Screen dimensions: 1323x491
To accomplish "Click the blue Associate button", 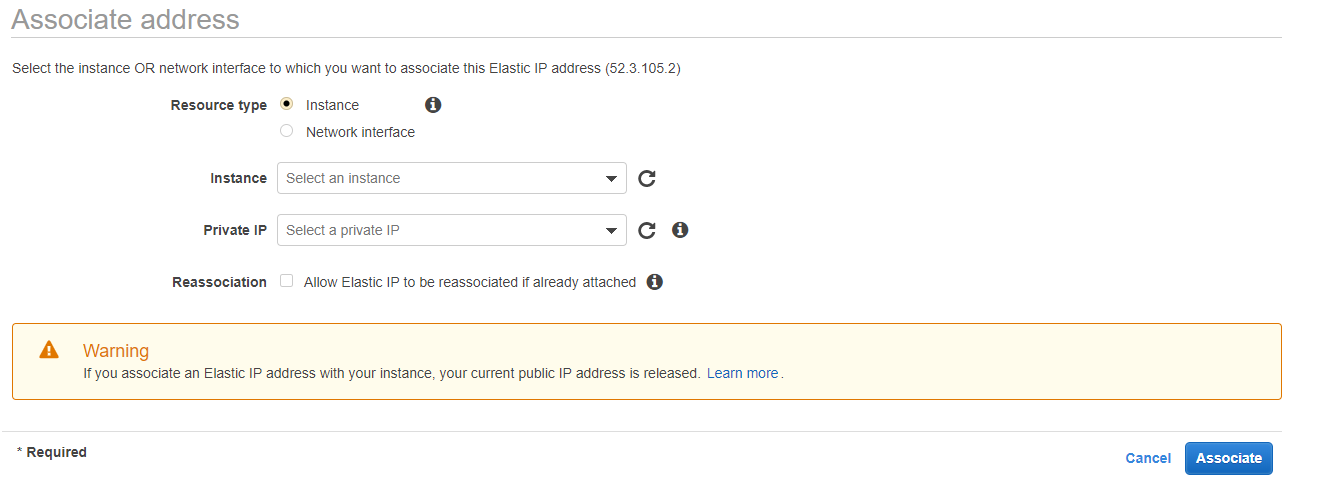I will coord(1229,458).
